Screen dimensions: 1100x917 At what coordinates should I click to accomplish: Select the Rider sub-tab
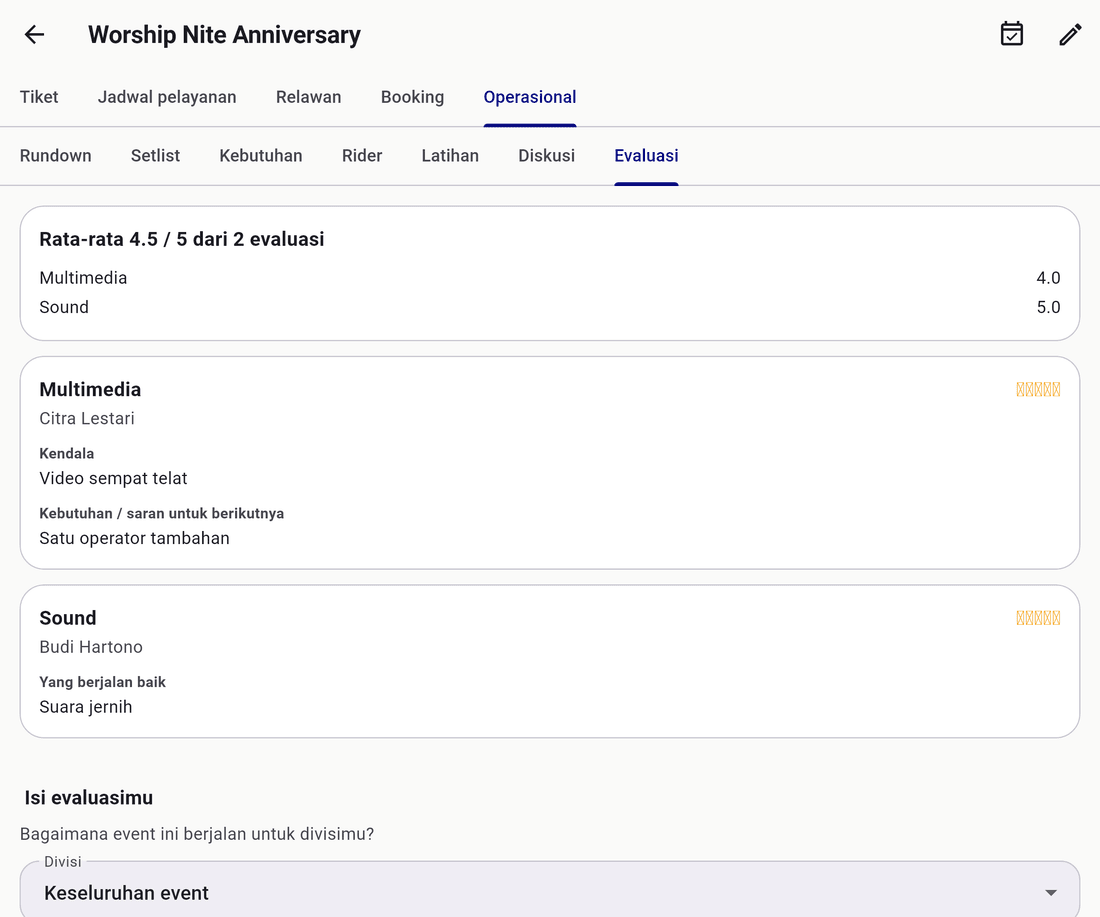pos(362,156)
